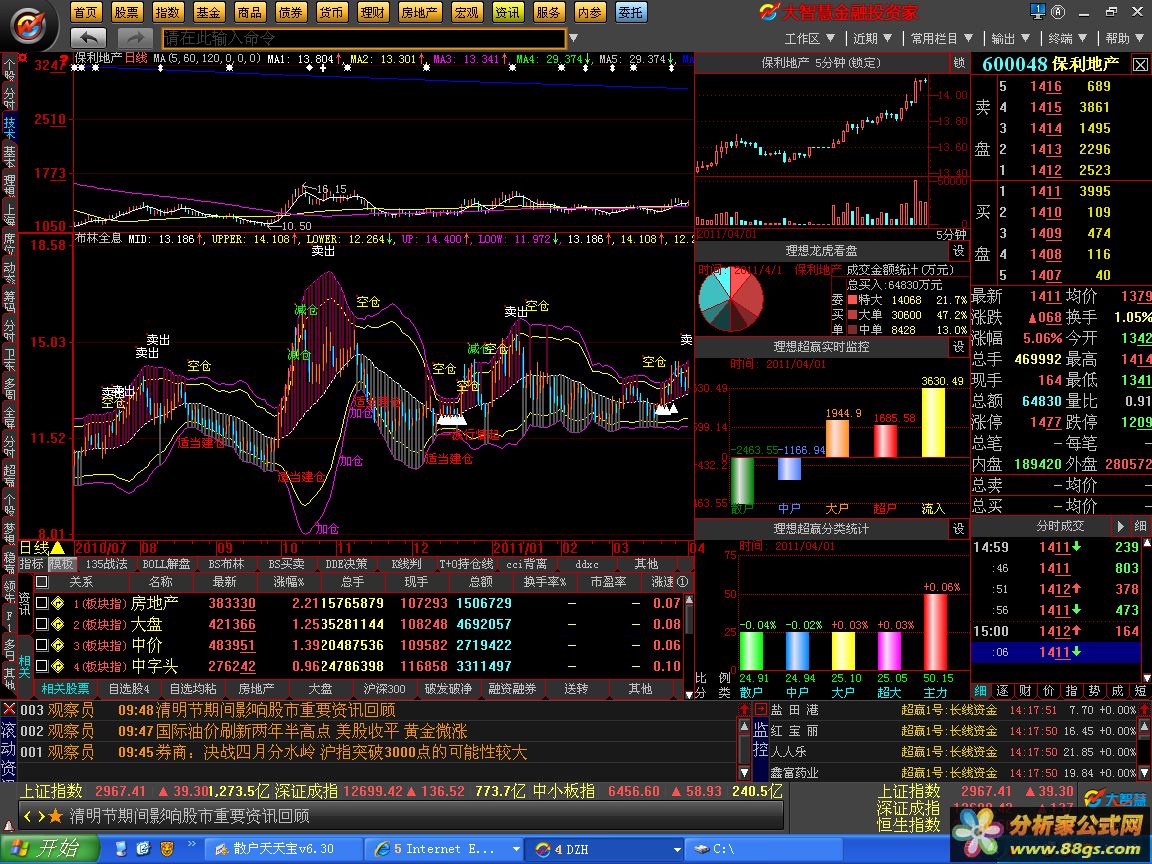Select the 势 tab under 分时成交
Image resolution: width=1152 pixels, height=864 pixels.
click(1095, 691)
